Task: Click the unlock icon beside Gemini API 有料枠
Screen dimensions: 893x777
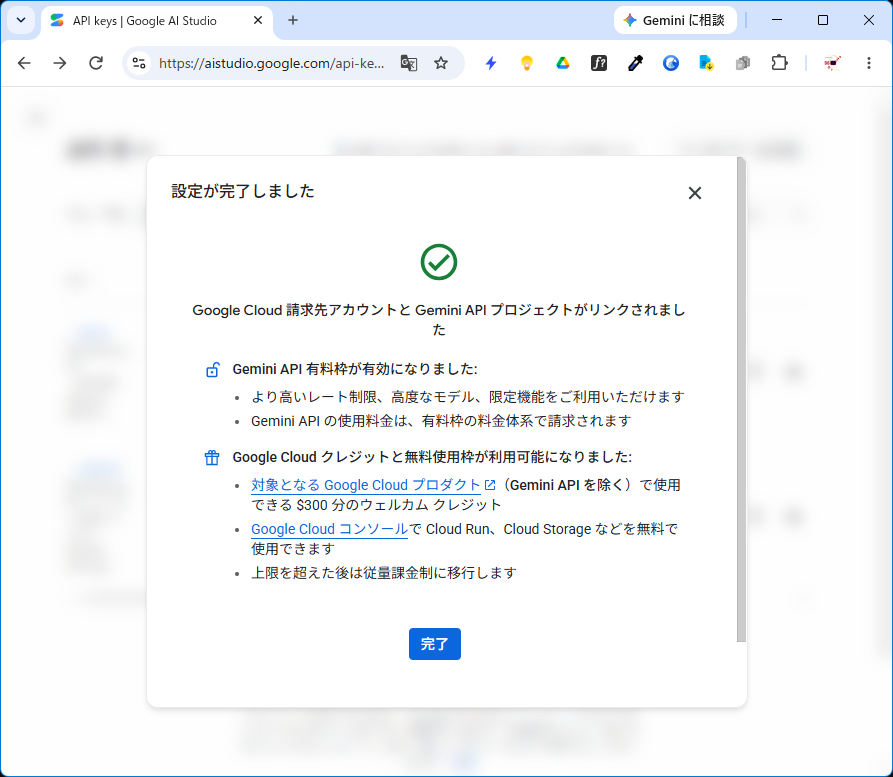Action: [212, 370]
